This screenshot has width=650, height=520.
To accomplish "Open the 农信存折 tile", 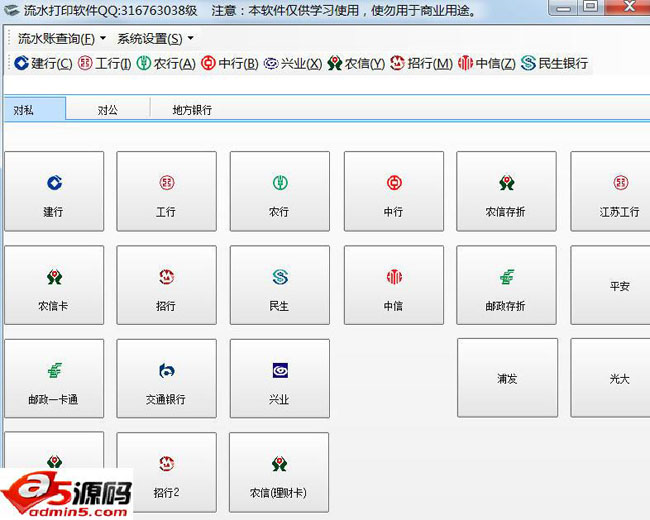I will click(506, 191).
